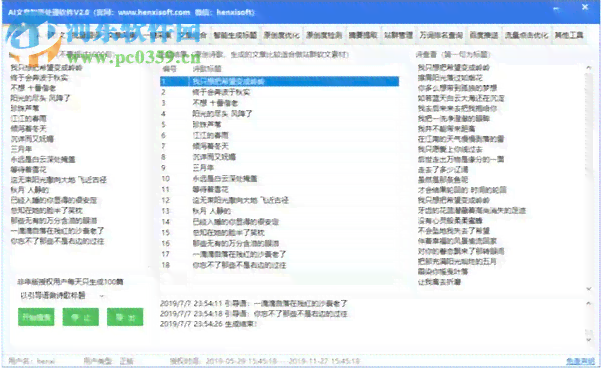
Task: Click the 用户名 henxi status entry
Action: 31,361
